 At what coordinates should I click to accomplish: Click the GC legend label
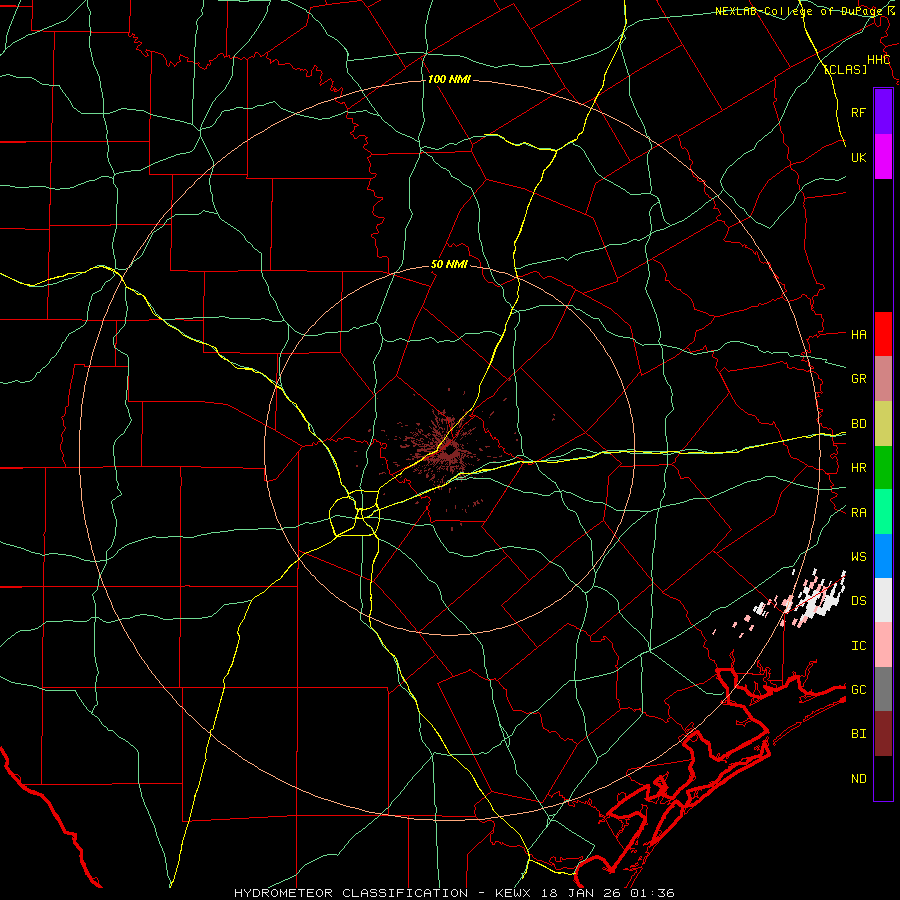(x=858, y=690)
